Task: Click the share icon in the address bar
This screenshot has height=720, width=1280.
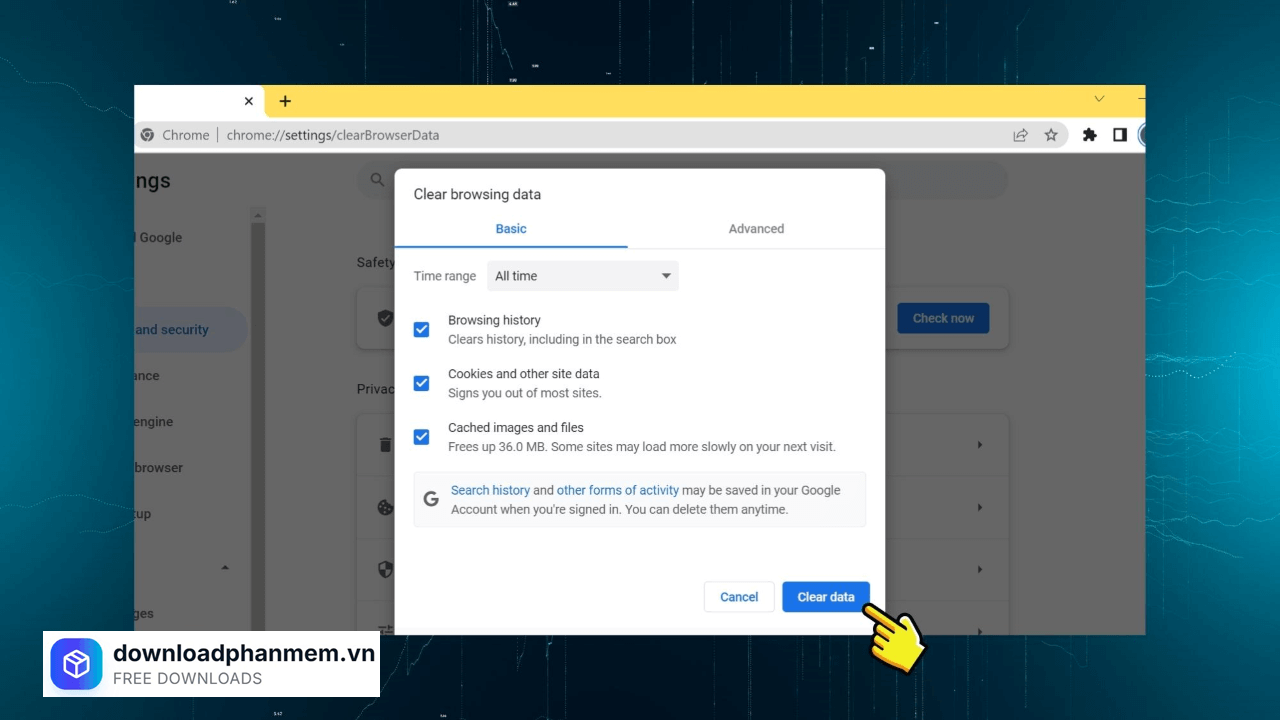Action: (x=1020, y=134)
